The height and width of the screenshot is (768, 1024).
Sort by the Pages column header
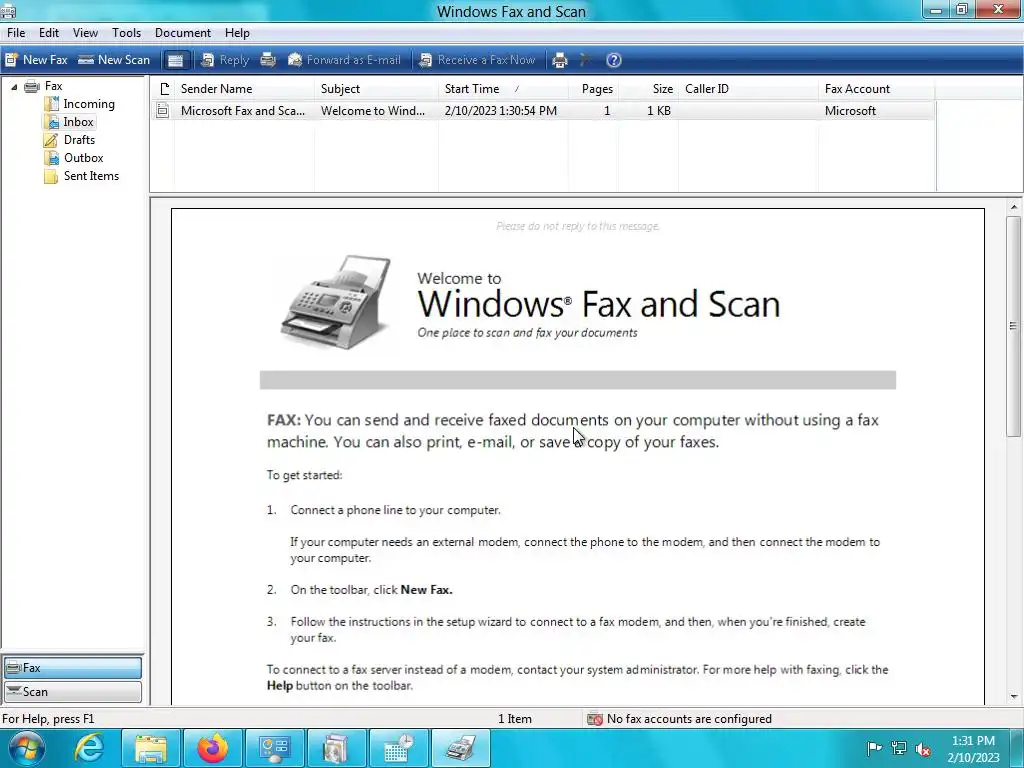(x=593, y=89)
